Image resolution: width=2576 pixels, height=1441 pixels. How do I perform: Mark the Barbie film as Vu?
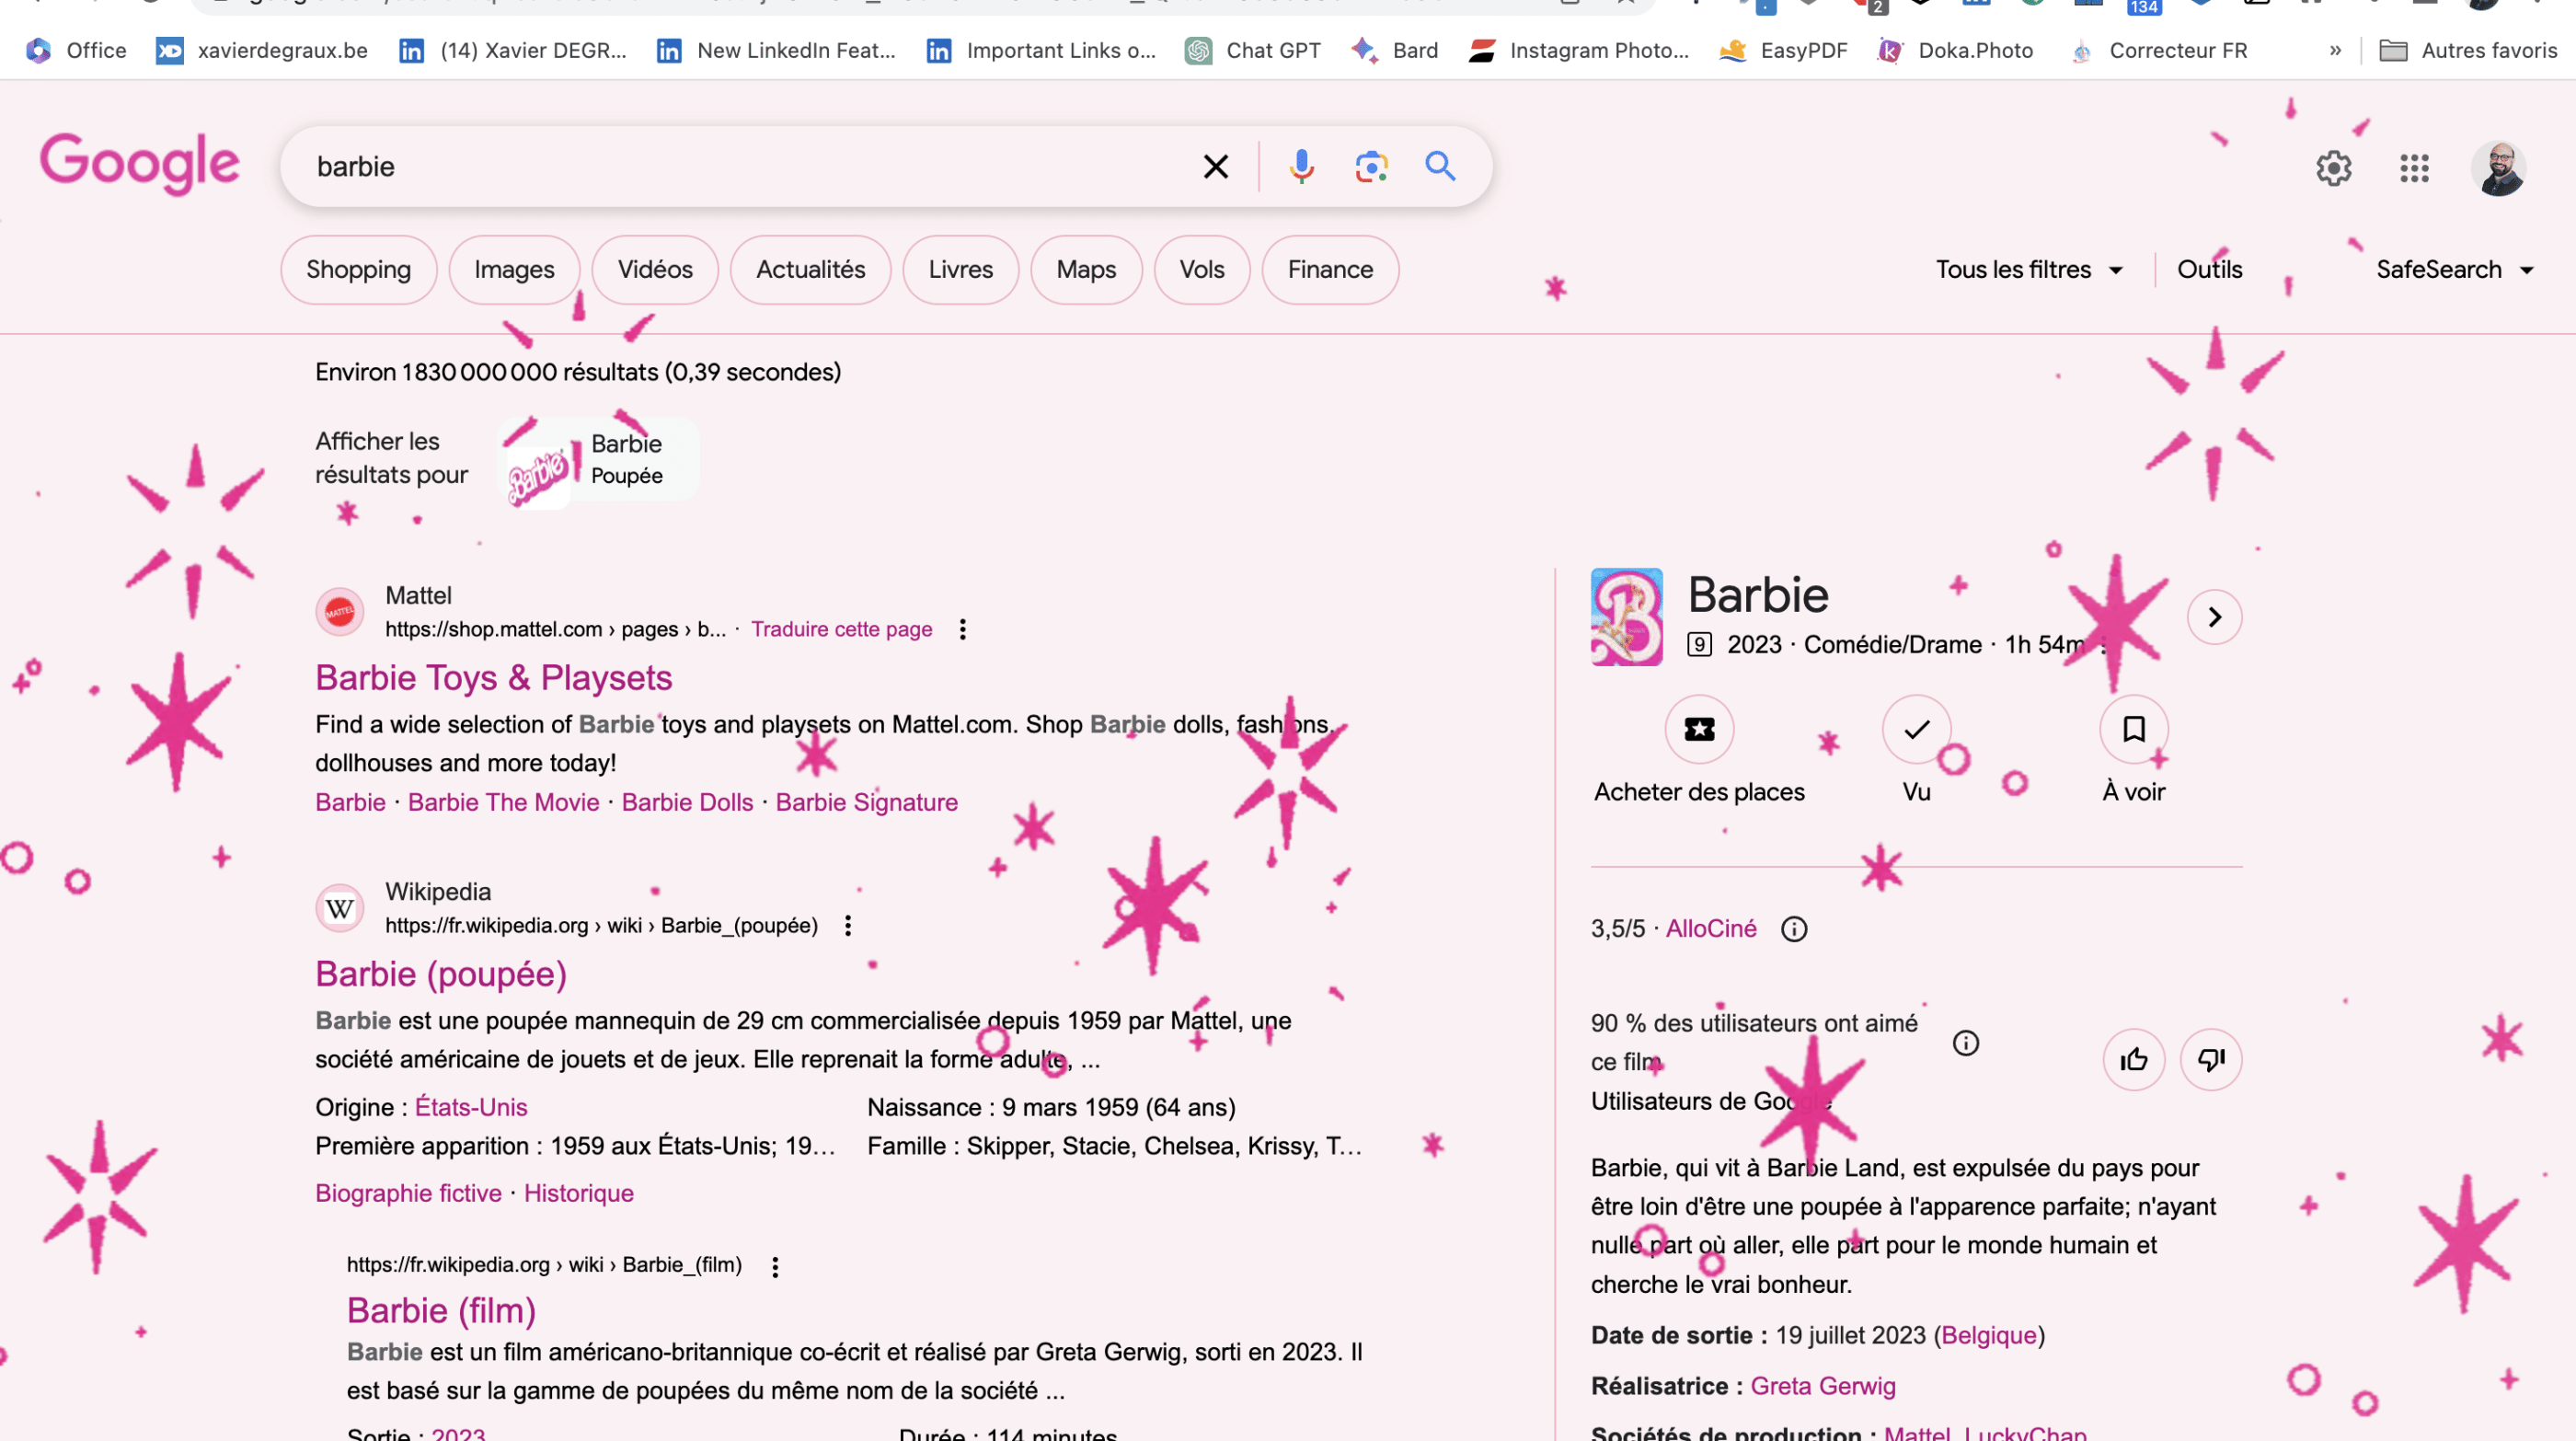[1916, 729]
